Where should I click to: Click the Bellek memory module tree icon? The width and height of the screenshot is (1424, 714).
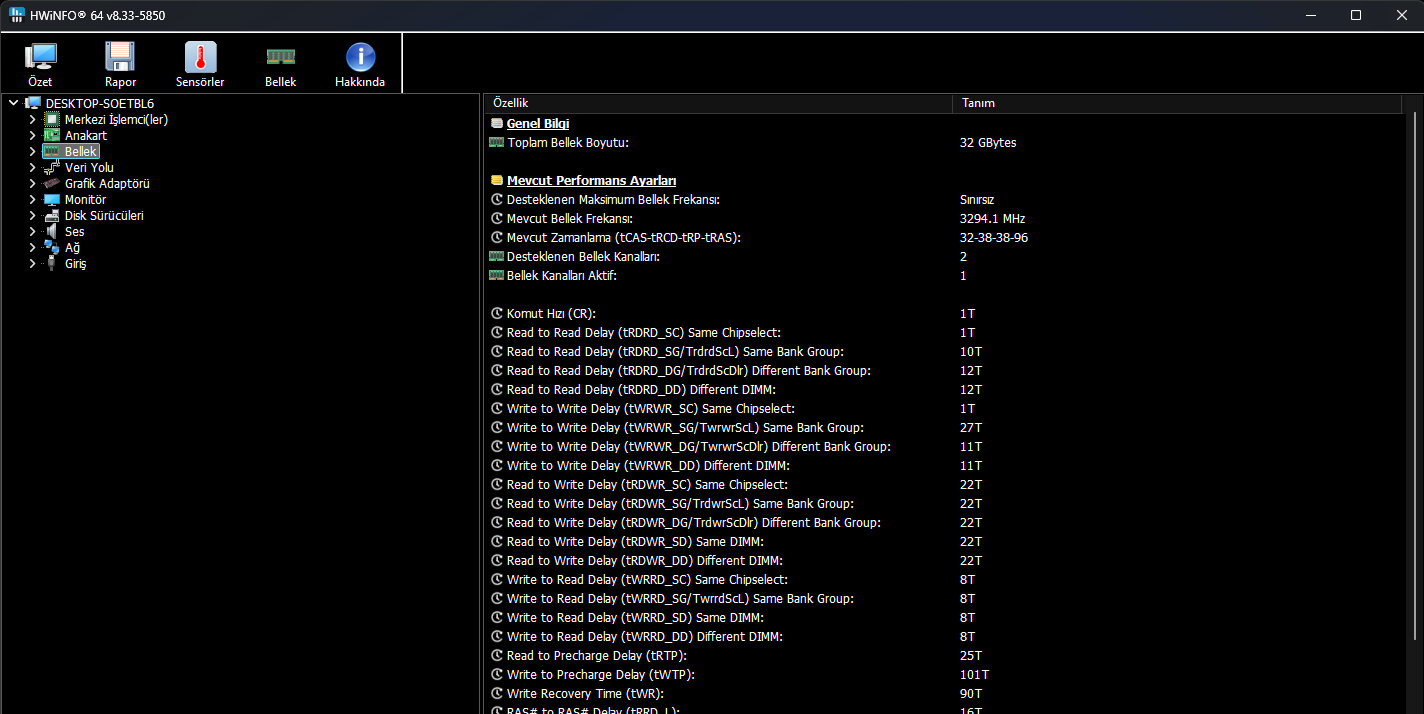point(52,151)
